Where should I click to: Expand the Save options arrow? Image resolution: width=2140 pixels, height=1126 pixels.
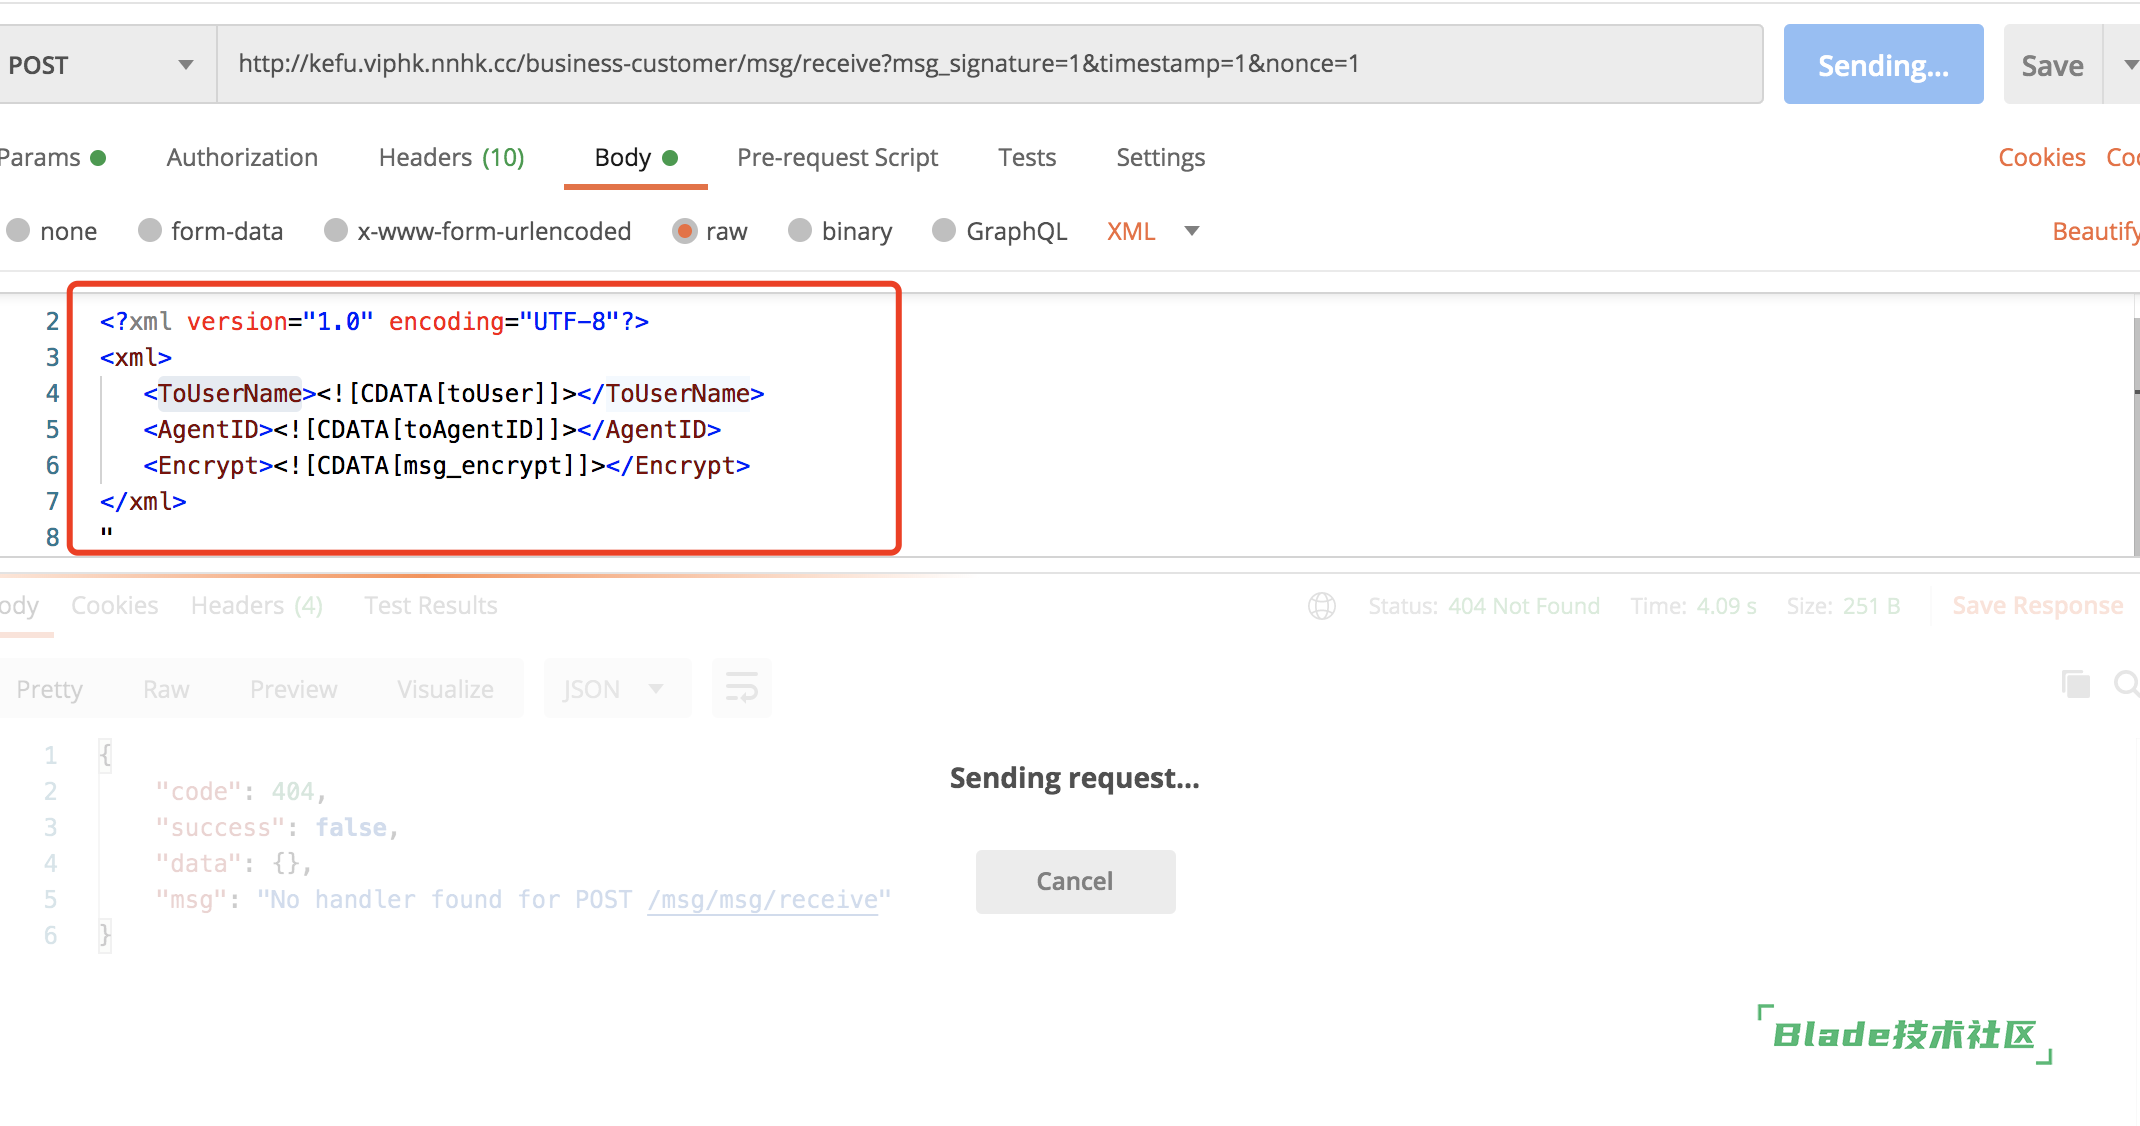(2129, 65)
